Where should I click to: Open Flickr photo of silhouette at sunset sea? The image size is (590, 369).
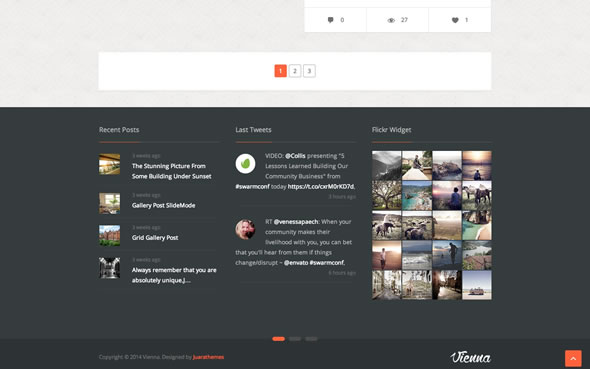(477, 165)
